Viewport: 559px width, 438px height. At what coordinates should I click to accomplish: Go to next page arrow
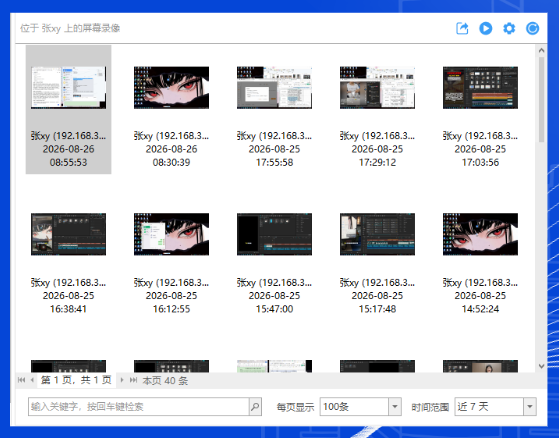point(122,380)
